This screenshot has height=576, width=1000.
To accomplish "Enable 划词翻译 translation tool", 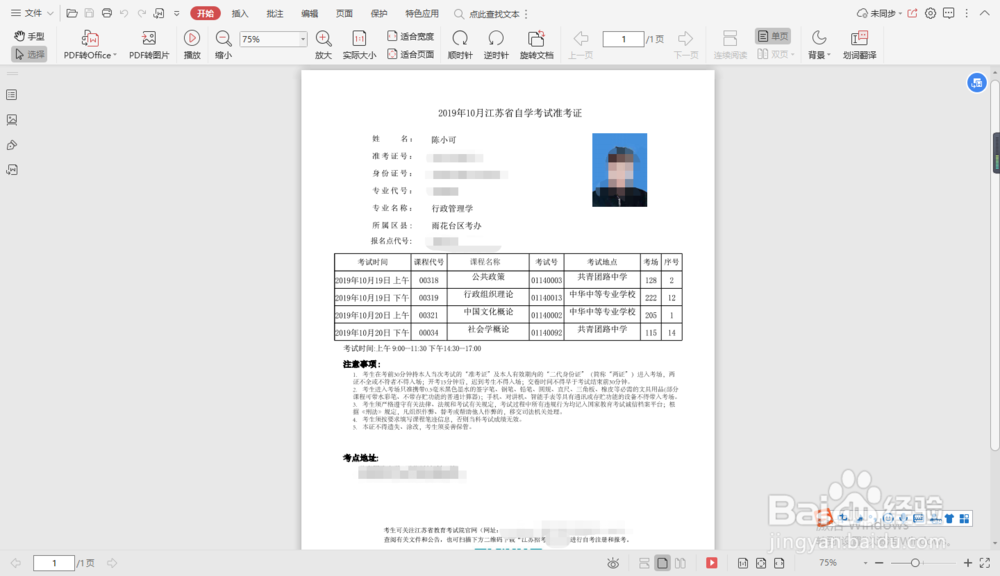I will (x=859, y=45).
